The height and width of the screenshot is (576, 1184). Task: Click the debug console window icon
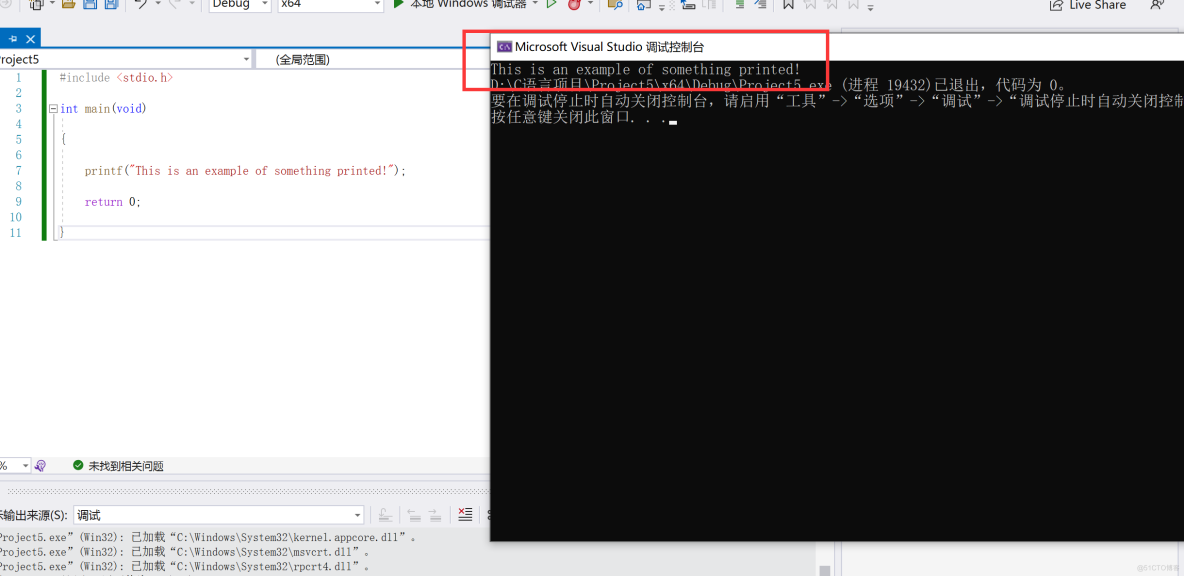[504, 47]
